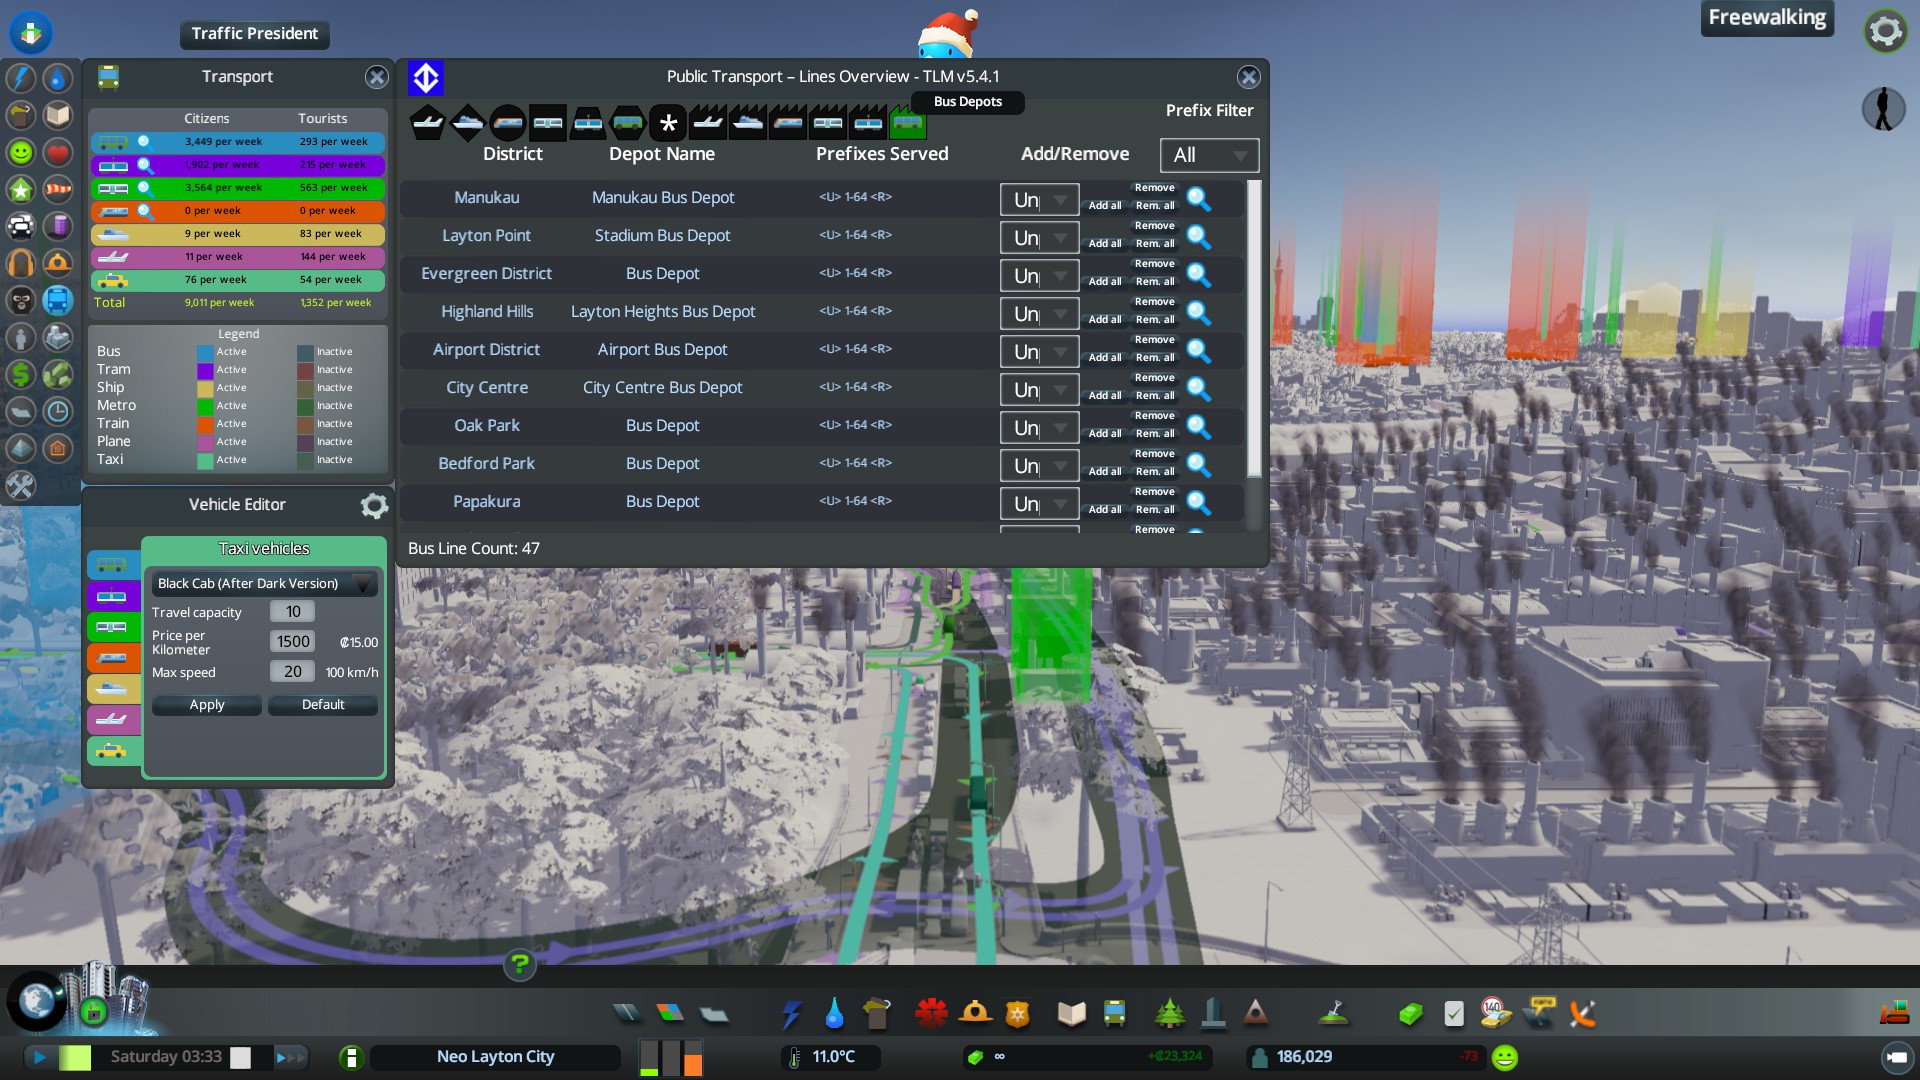1920x1080 pixels.
Task: Toggle metro line visibility magnifier in Transport
Action: (x=144, y=188)
